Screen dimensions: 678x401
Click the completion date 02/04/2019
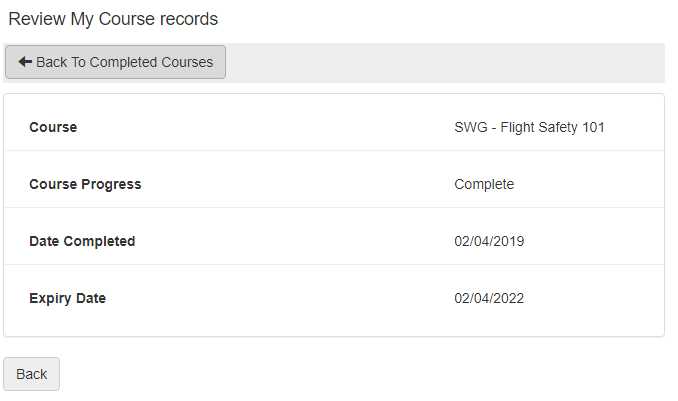coord(489,241)
